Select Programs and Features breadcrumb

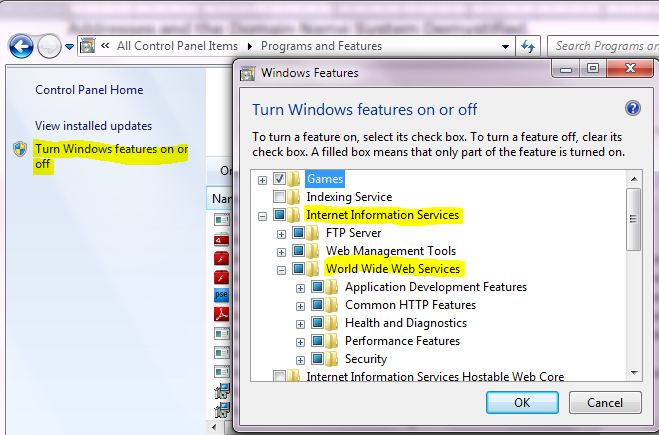[321, 46]
